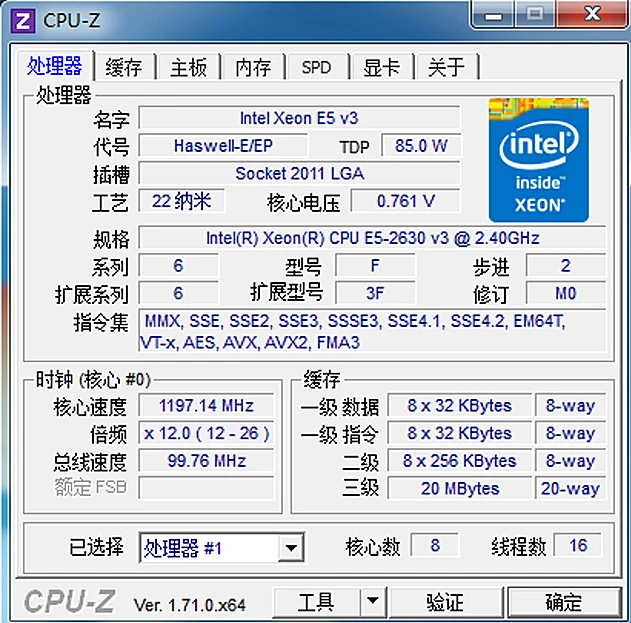Close the CPU-Z window

tap(593, 14)
